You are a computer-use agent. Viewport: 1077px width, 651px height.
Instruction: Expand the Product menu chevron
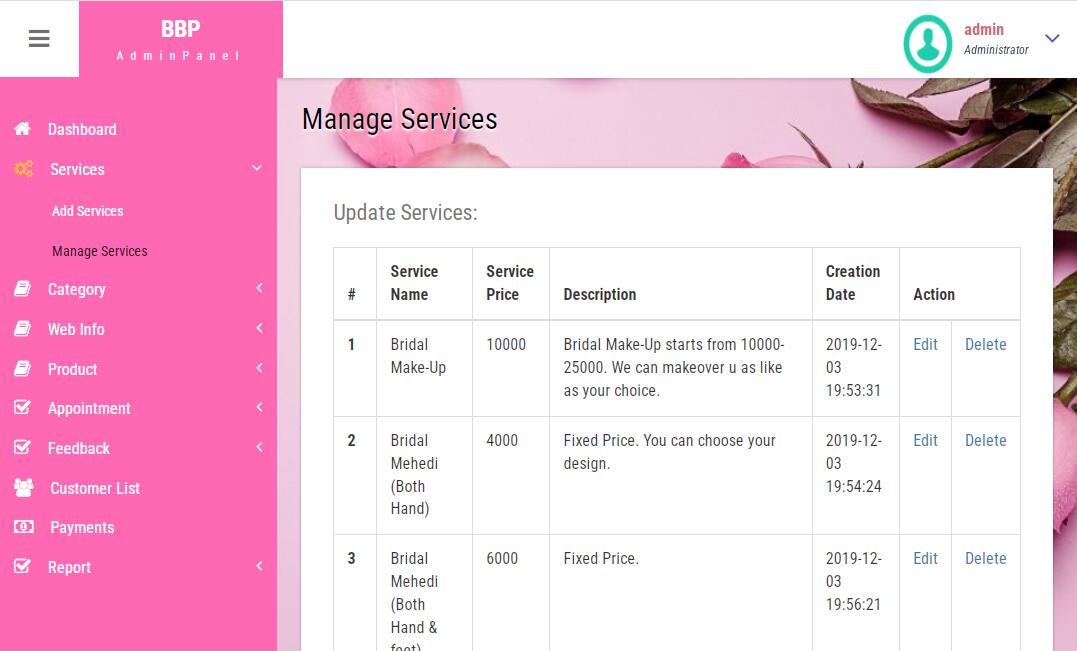click(x=259, y=369)
